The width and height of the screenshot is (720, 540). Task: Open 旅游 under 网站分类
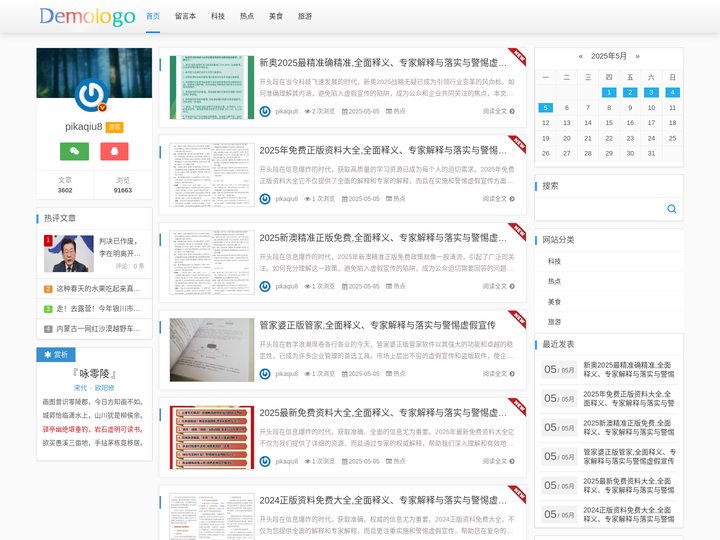click(x=554, y=322)
